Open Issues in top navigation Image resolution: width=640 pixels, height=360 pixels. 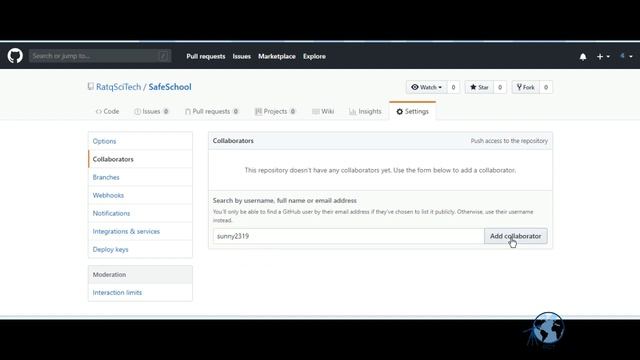tap(242, 56)
